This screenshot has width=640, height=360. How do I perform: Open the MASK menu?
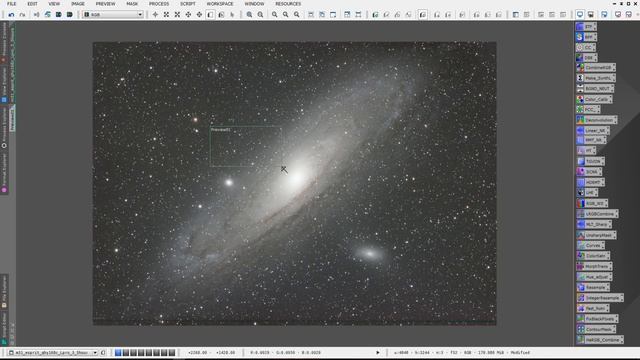tap(132, 4)
